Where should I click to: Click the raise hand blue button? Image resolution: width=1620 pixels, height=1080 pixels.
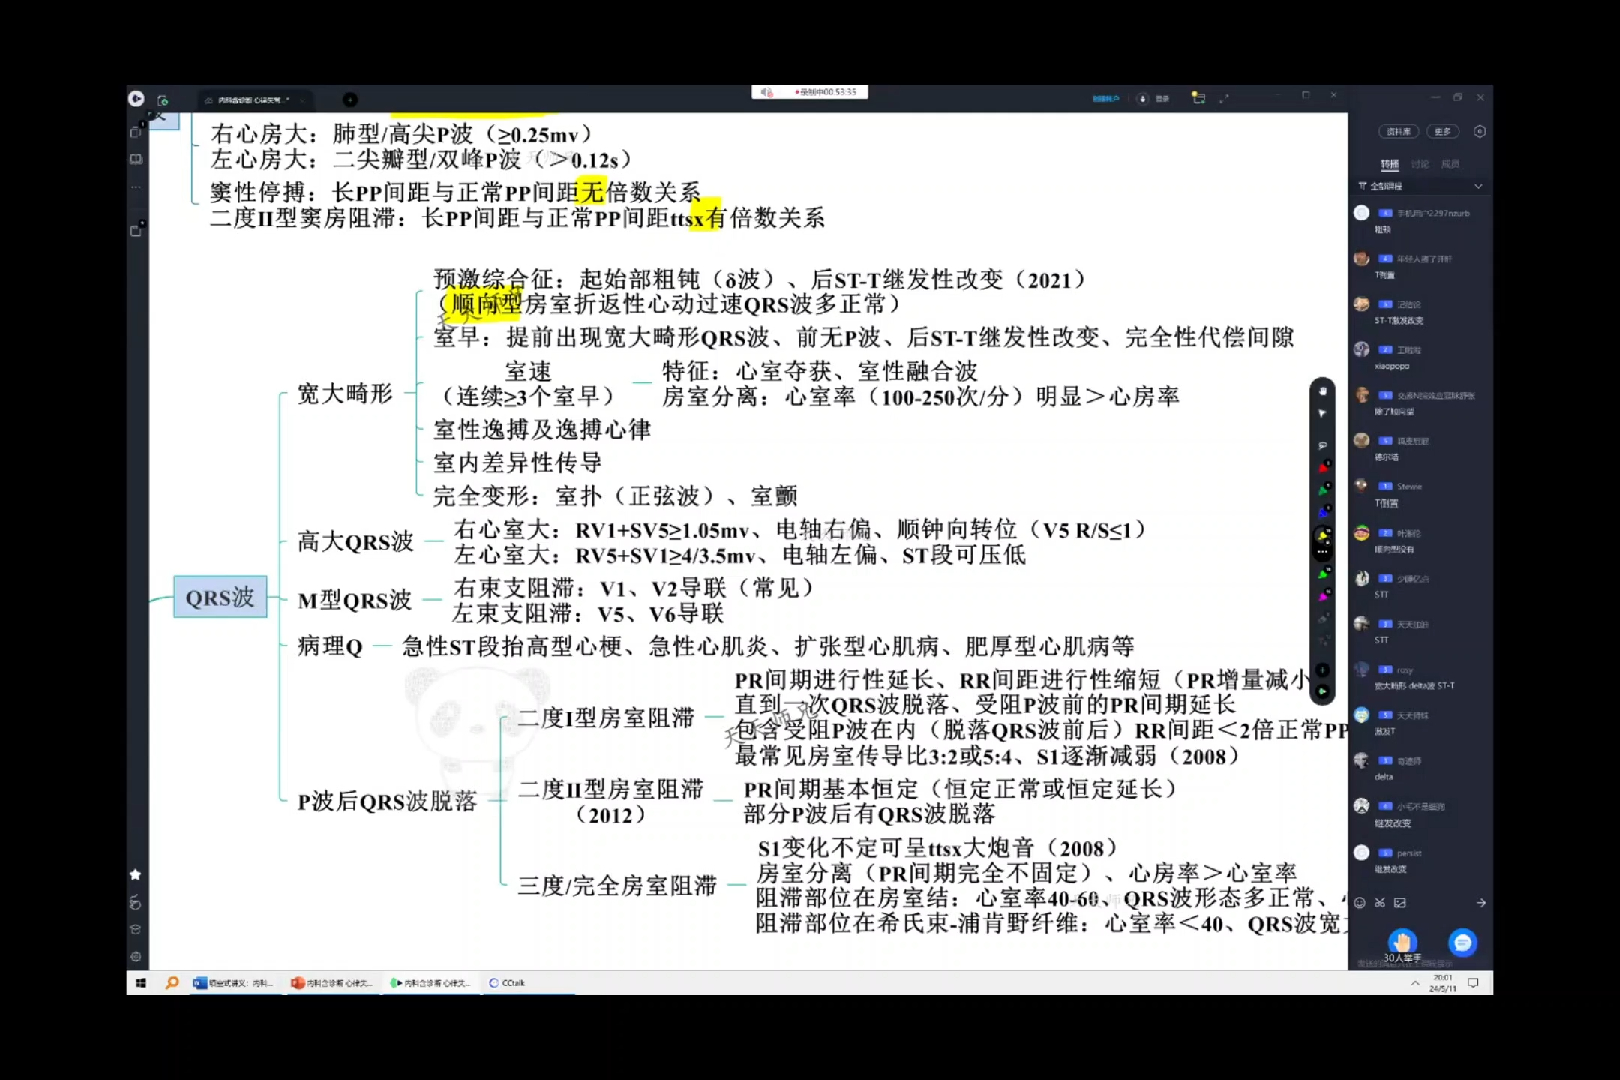click(1402, 942)
